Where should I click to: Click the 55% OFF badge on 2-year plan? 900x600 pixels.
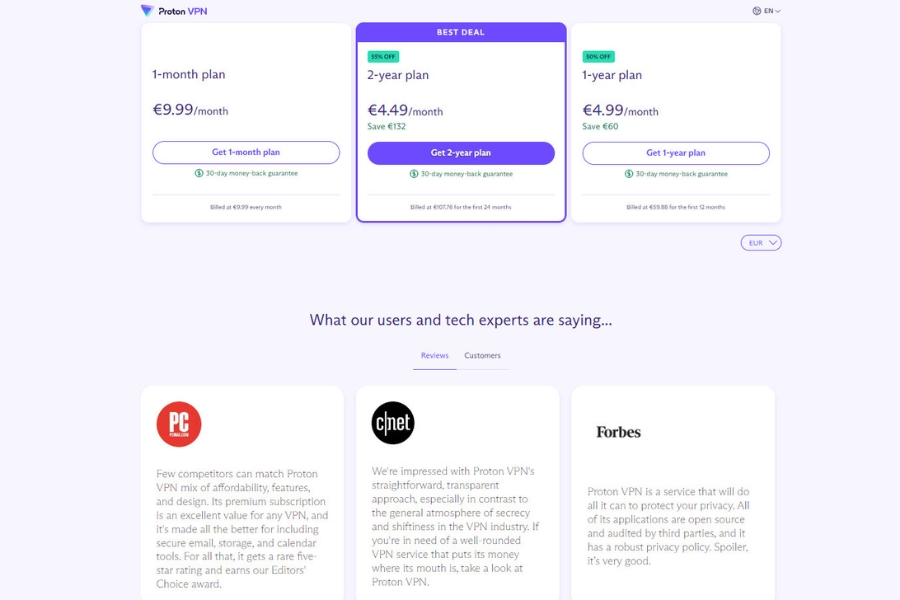[383, 56]
